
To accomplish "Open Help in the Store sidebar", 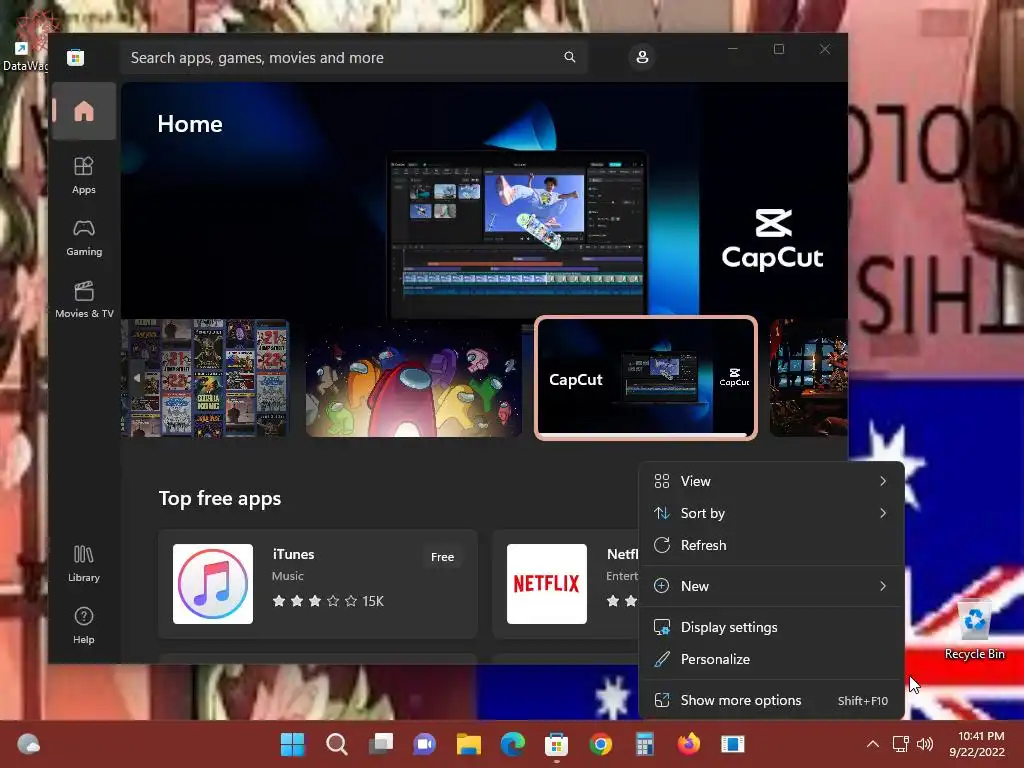I will coord(84,625).
